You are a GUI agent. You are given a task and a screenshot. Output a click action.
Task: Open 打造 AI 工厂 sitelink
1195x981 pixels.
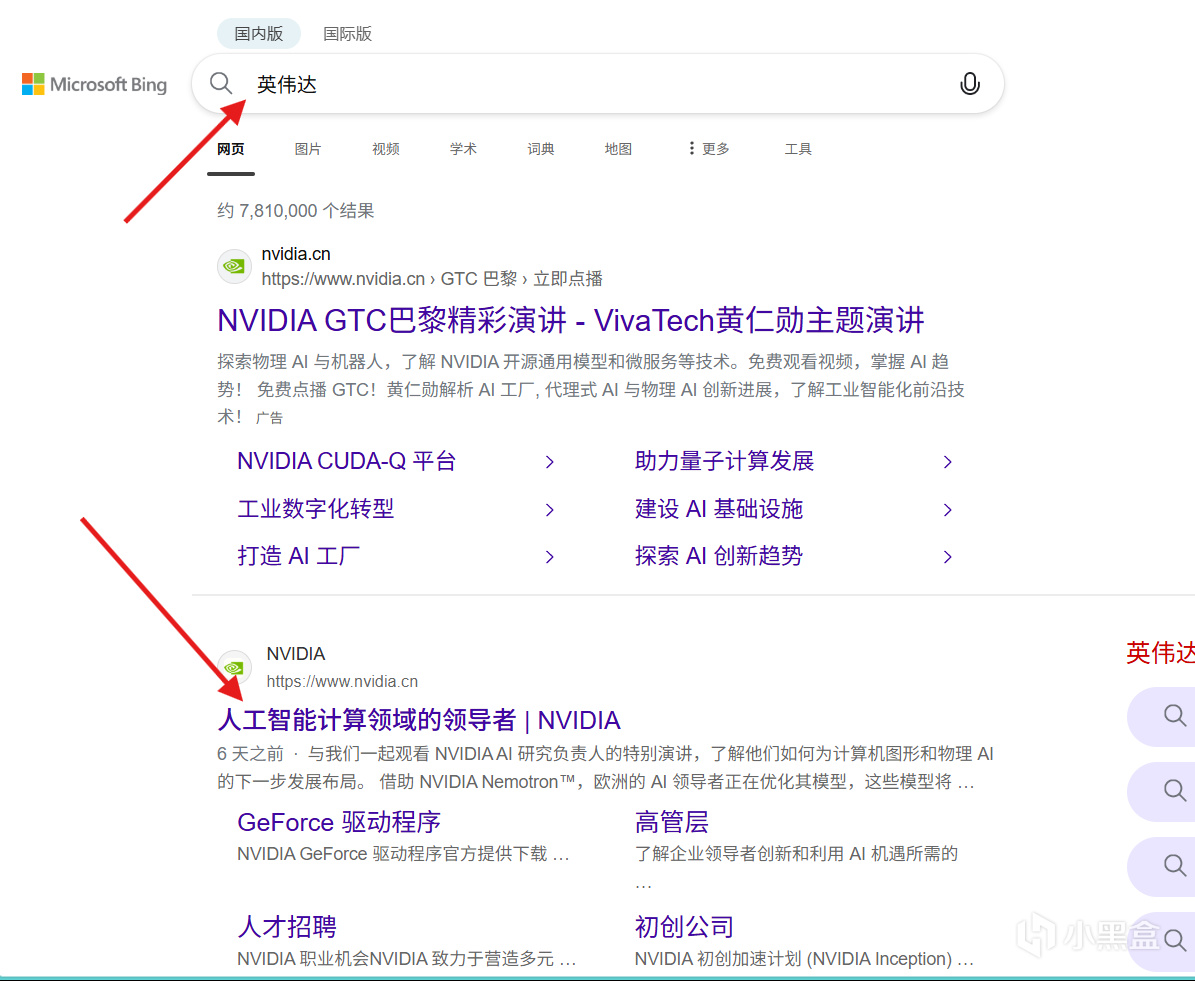298,556
